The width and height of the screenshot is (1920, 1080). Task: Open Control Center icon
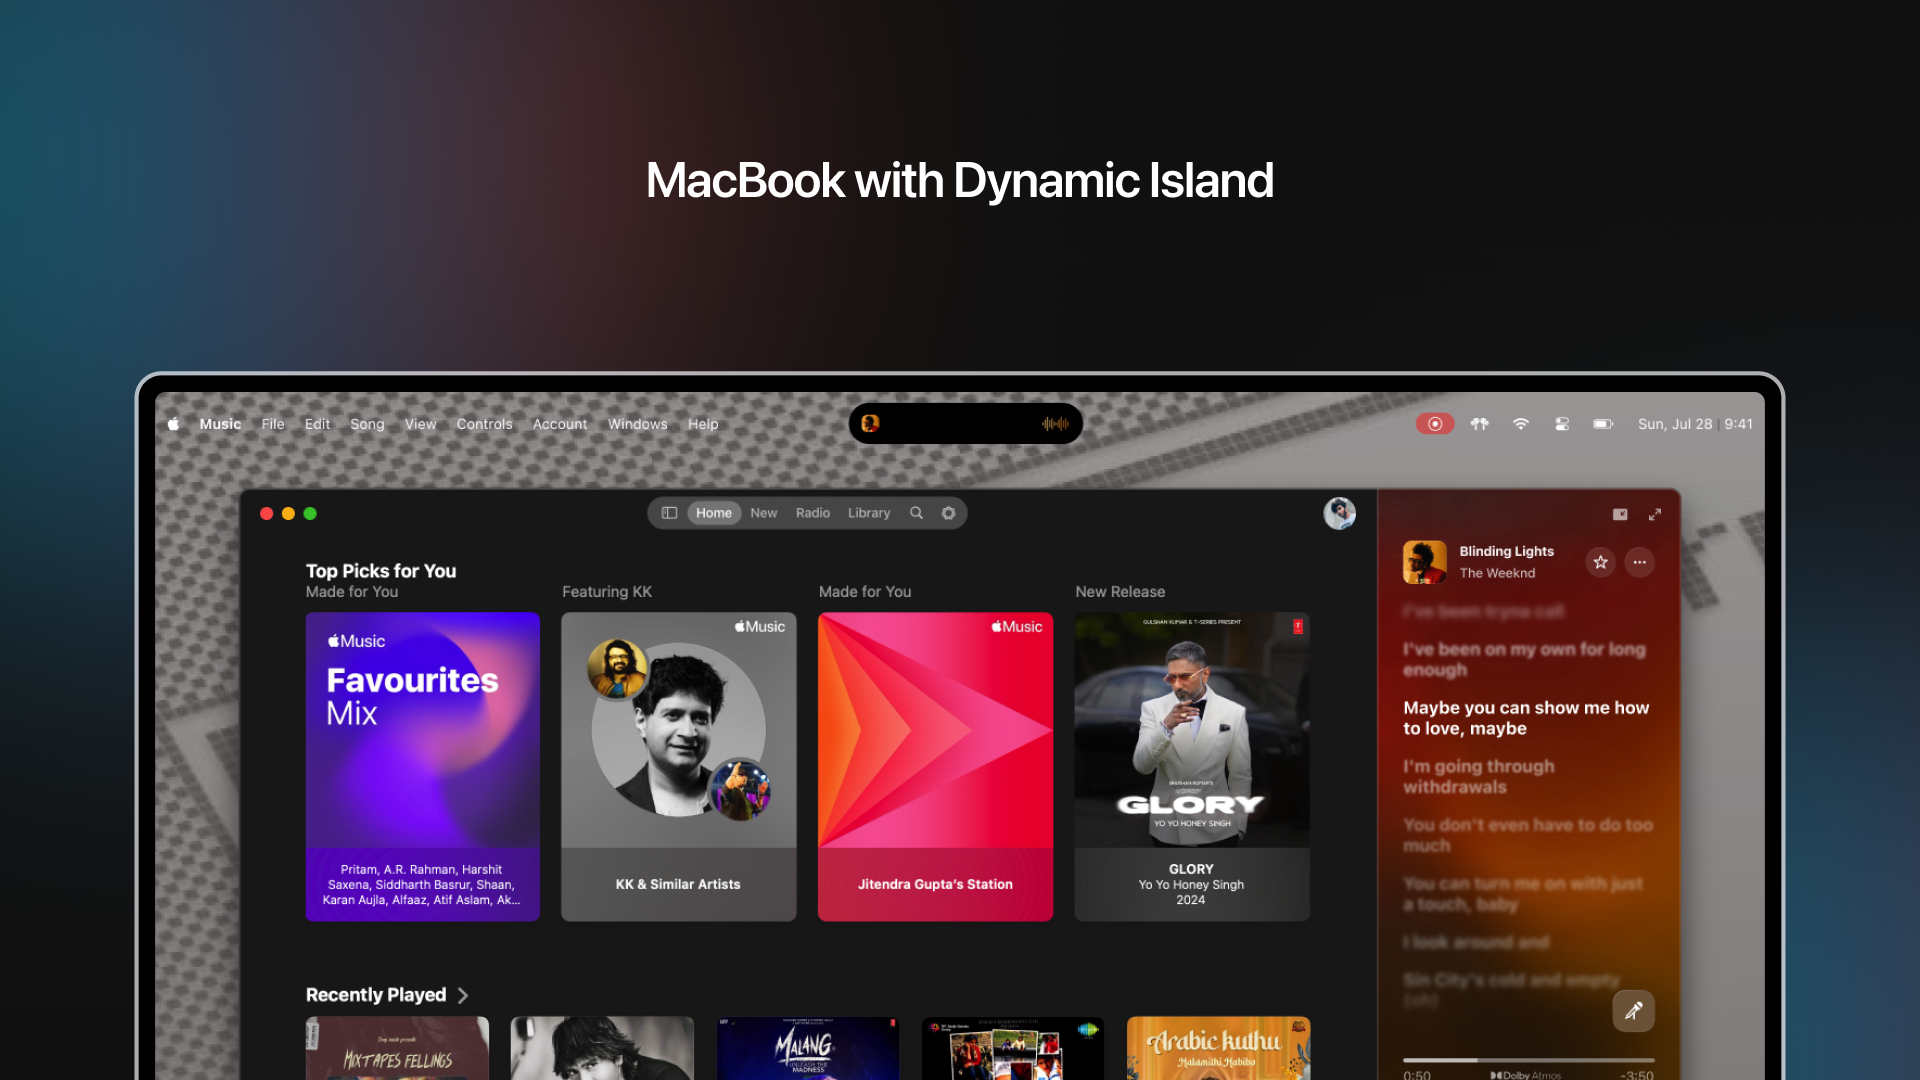coord(1562,424)
